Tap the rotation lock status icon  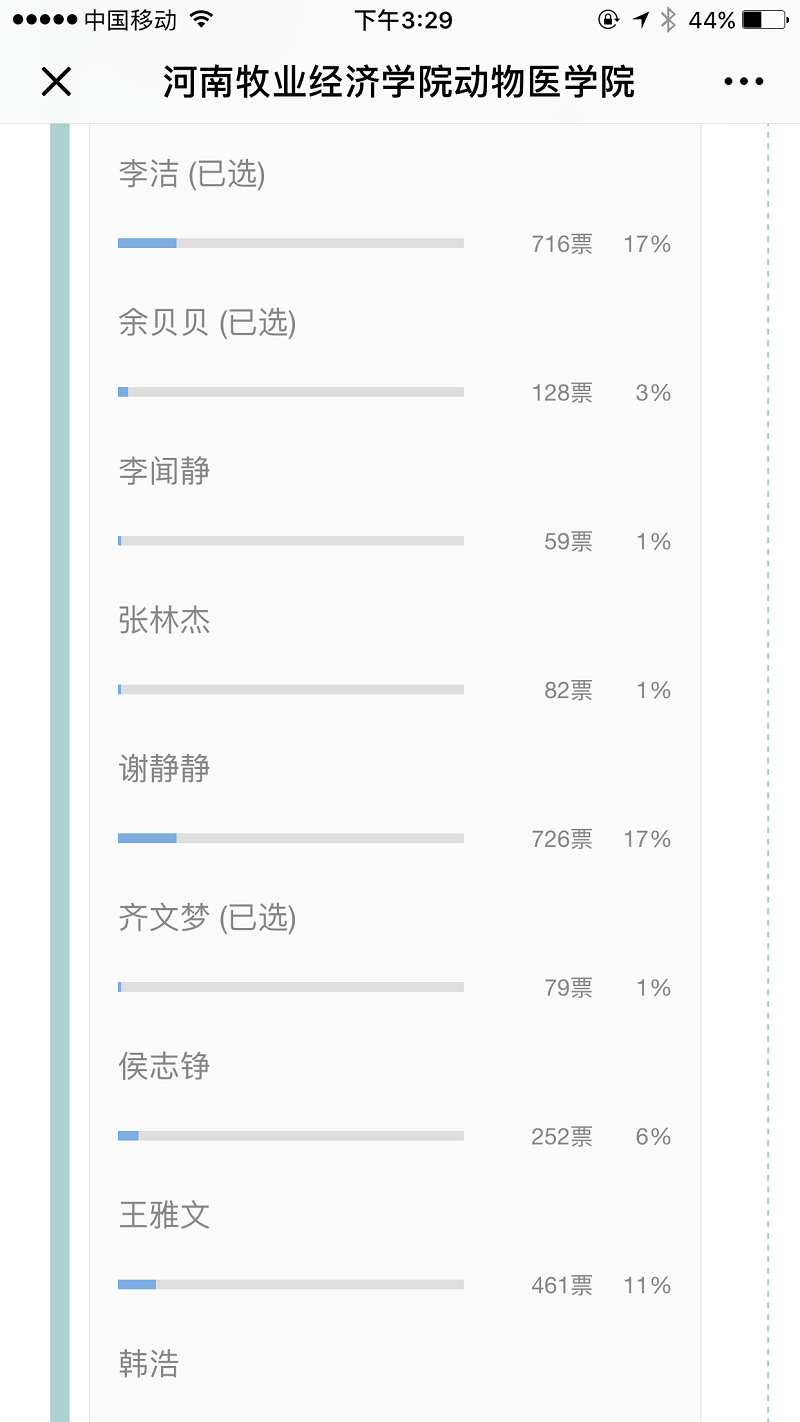[x=608, y=20]
